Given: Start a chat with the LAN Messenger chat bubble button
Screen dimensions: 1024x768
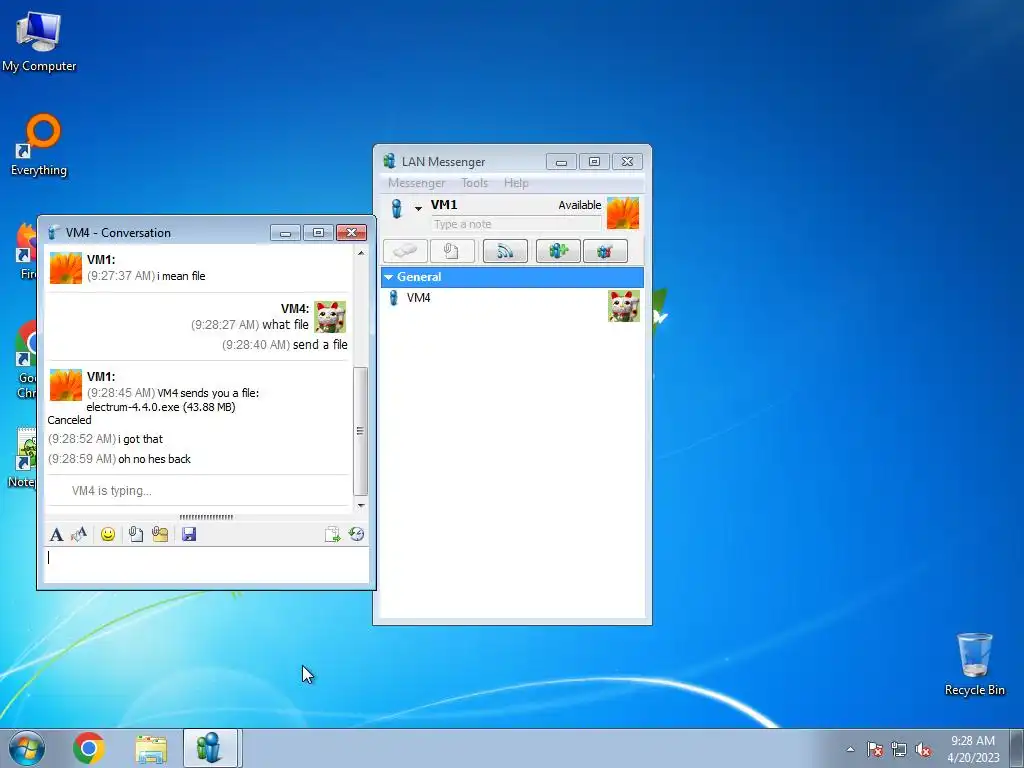Looking at the screenshot, I should (x=406, y=251).
